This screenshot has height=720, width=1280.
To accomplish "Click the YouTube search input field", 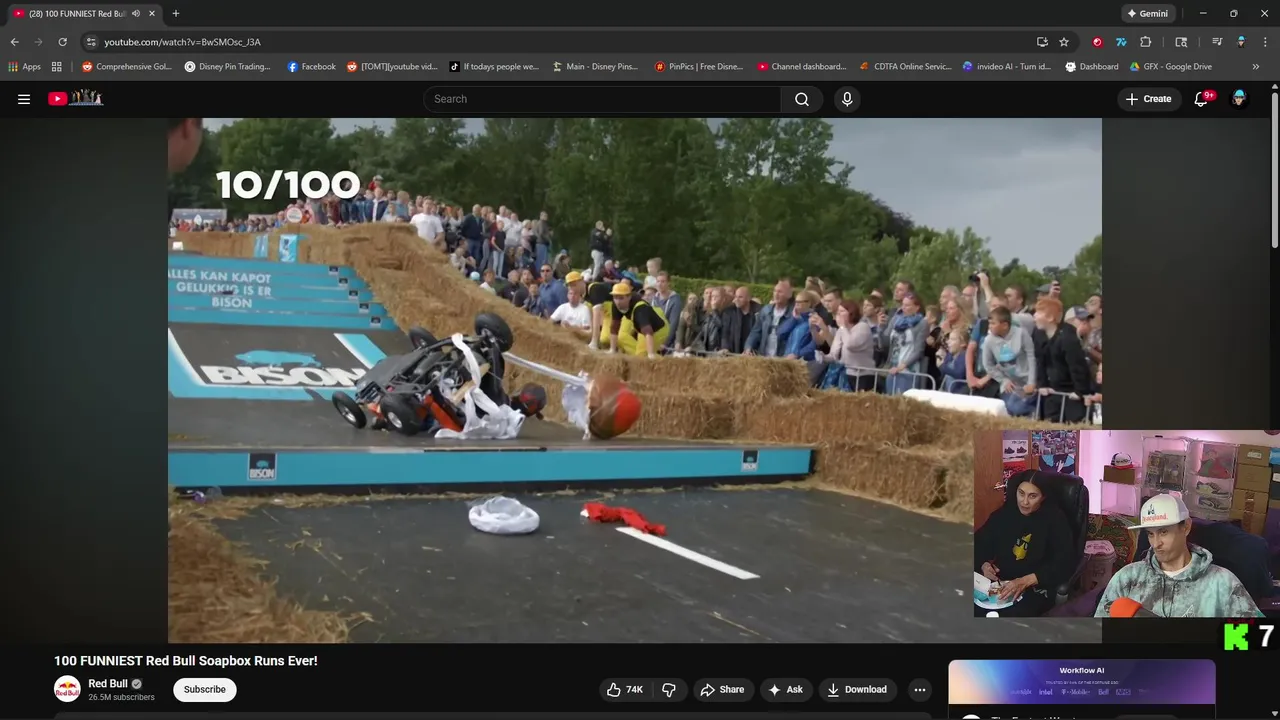I will [x=603, y=99].
